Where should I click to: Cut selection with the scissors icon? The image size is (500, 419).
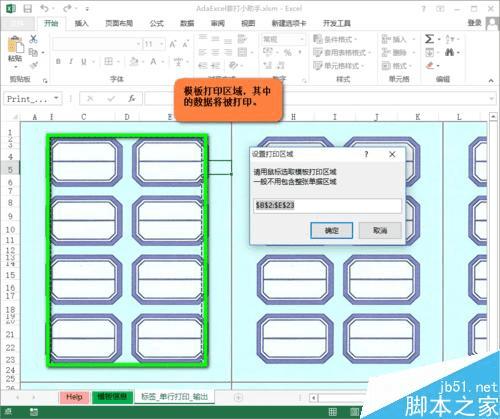(x=33, y=39)
